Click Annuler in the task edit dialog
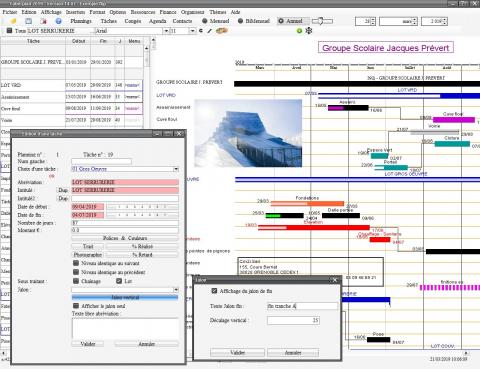Image resolution: width=480 pixels, height=369 pixels. [147, 344]
